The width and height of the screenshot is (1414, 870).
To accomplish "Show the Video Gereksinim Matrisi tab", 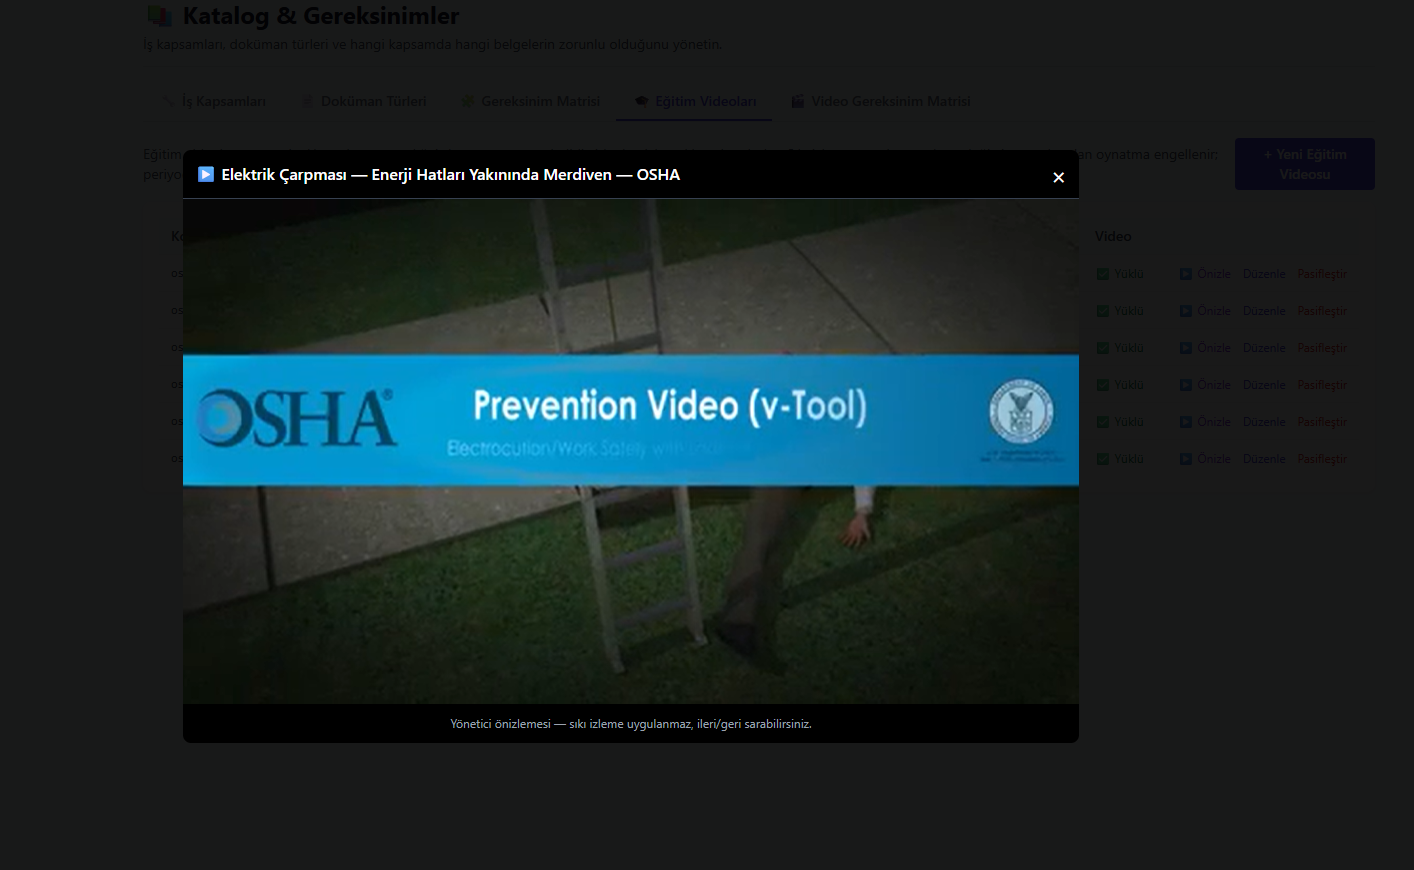I will pos(881,101).
